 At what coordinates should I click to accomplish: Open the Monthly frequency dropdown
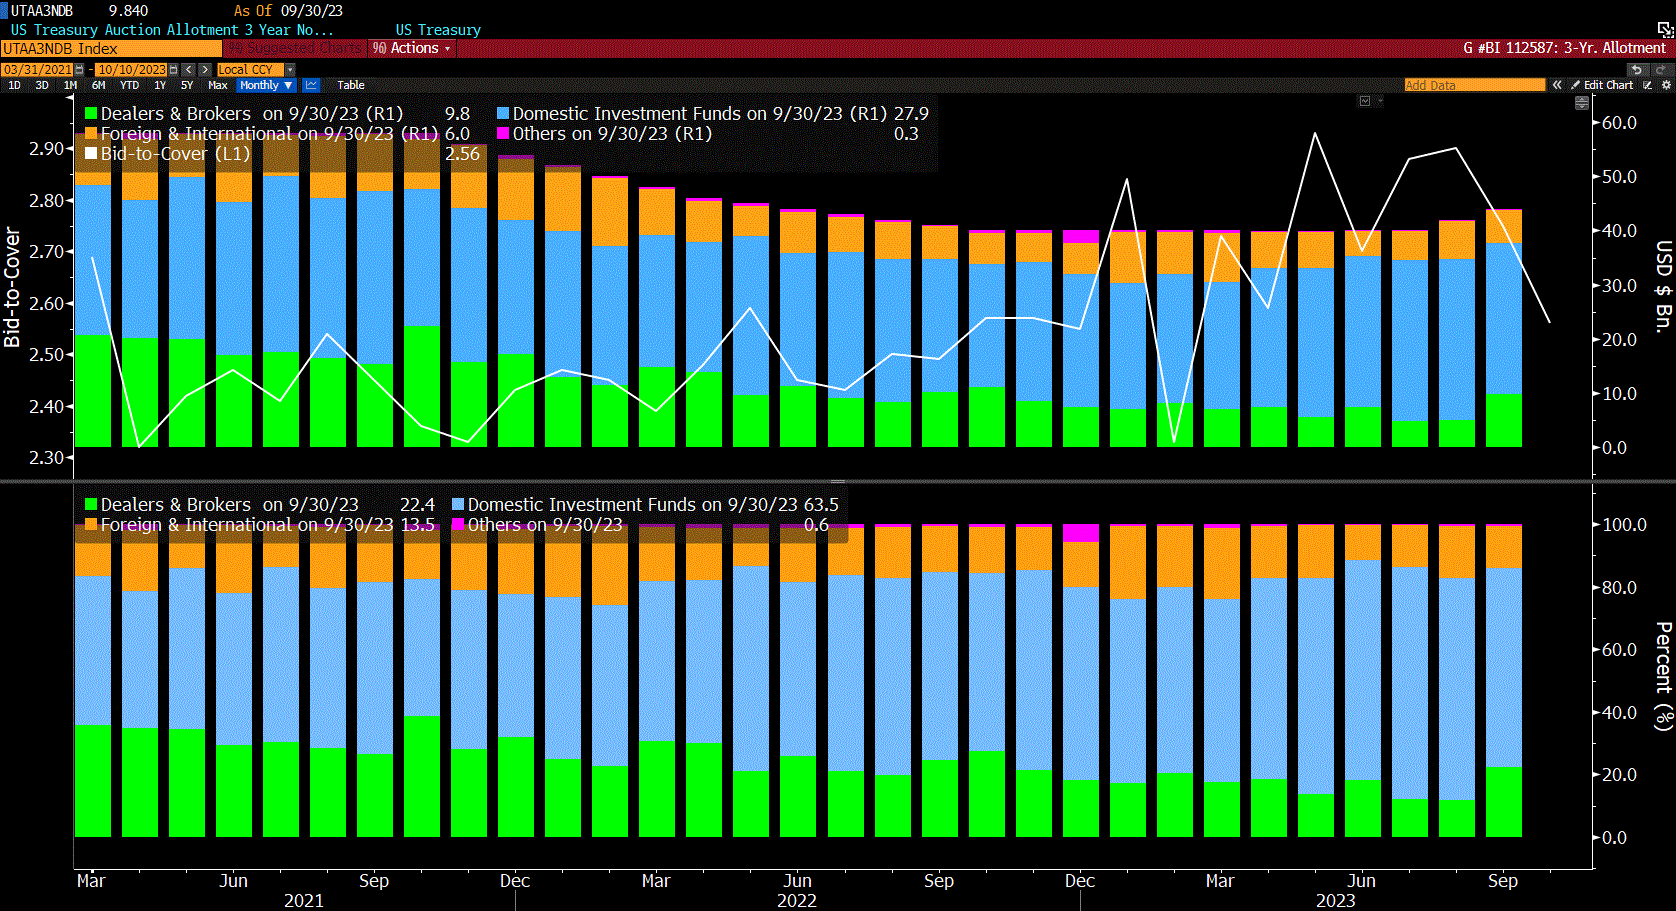coord(265,86)
